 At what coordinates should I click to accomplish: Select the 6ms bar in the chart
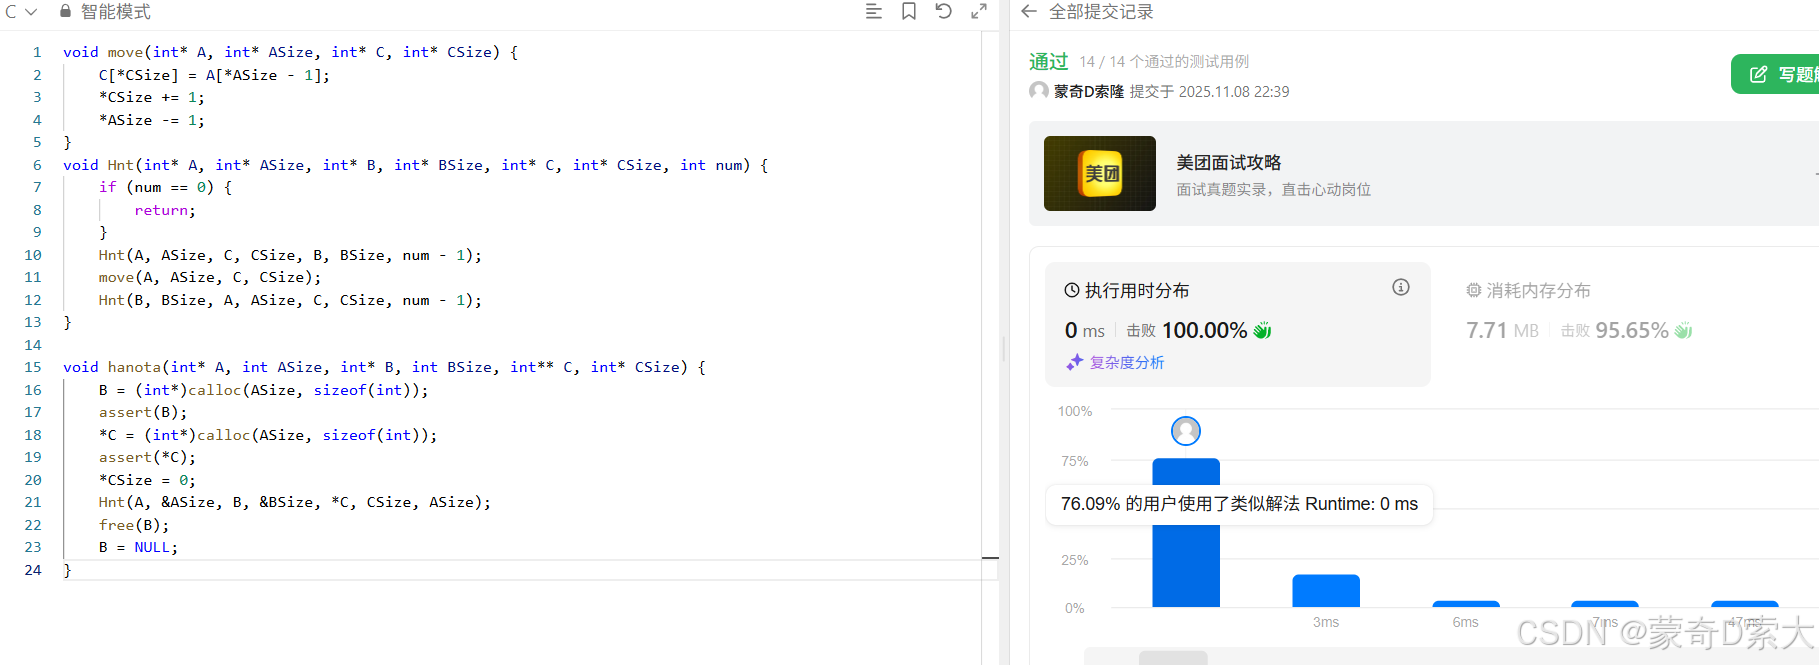[x=1466, y=604]
